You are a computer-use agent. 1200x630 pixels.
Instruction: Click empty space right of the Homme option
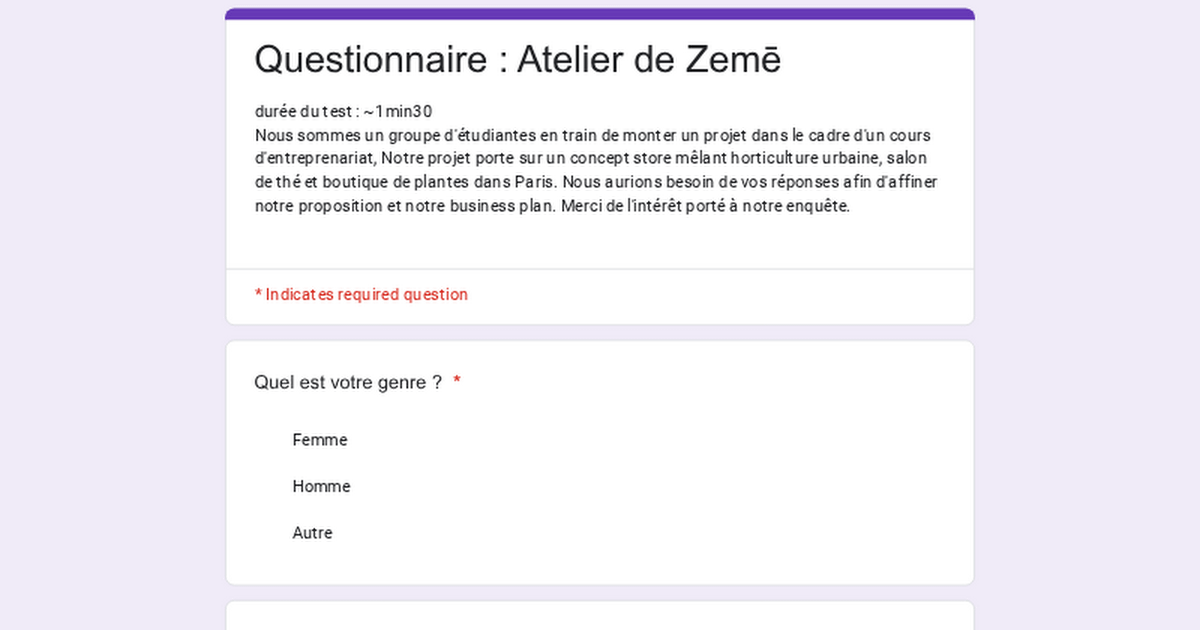coord(650,487)
